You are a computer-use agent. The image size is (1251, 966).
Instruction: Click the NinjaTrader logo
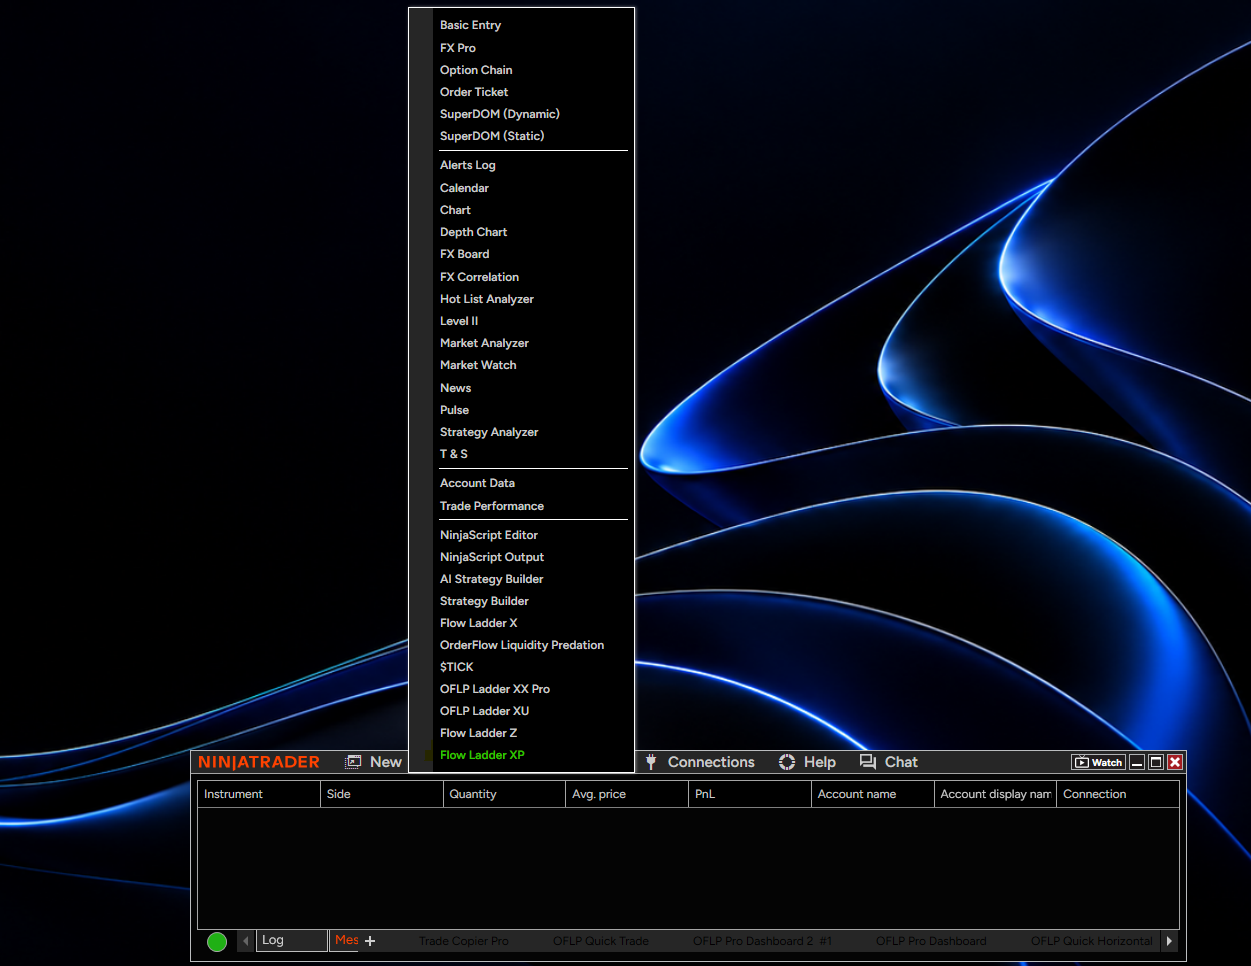[x=259, y=762]
